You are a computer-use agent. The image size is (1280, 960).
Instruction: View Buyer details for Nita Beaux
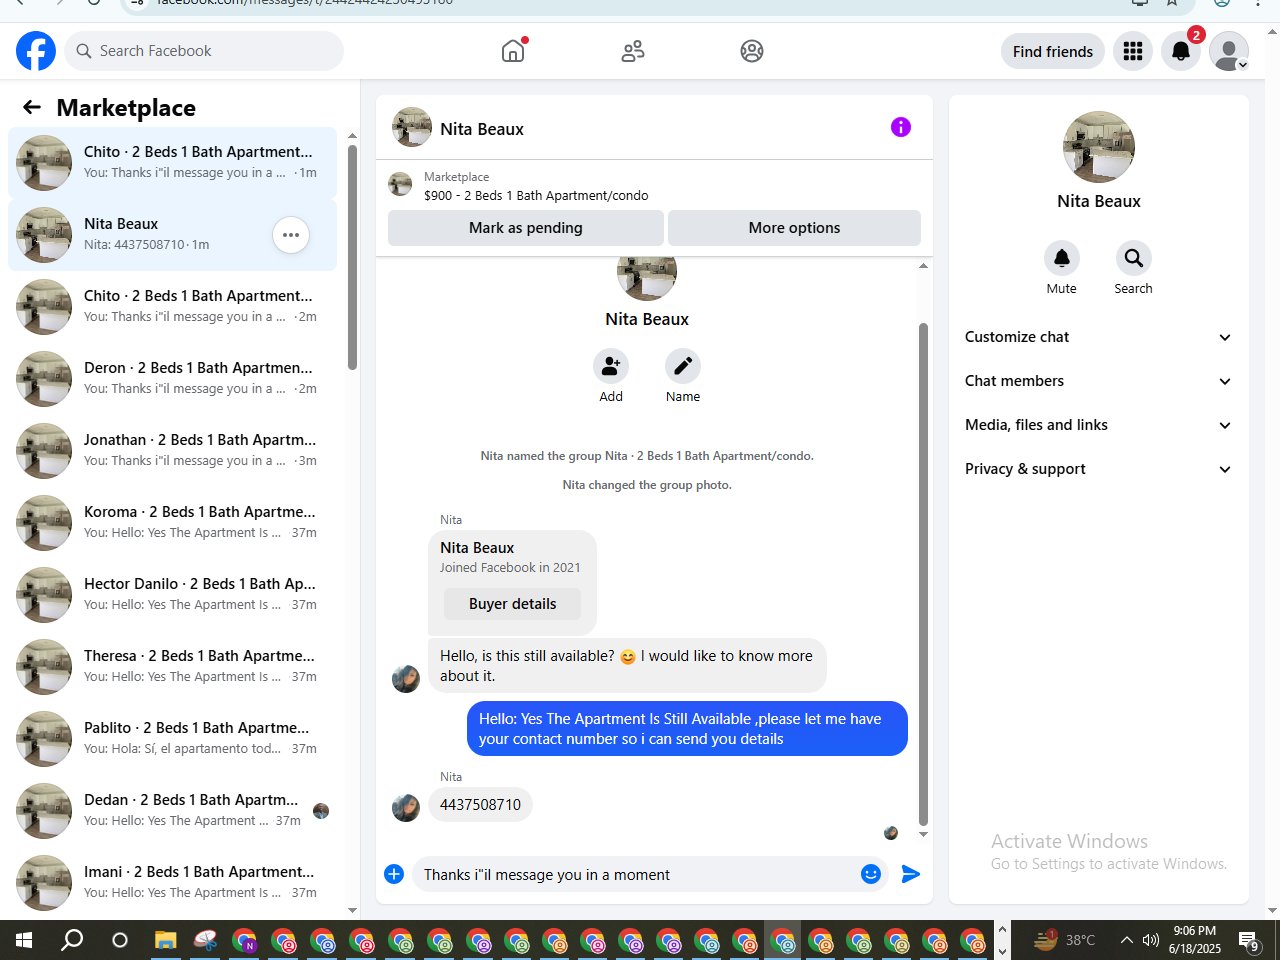coord(513,604)
